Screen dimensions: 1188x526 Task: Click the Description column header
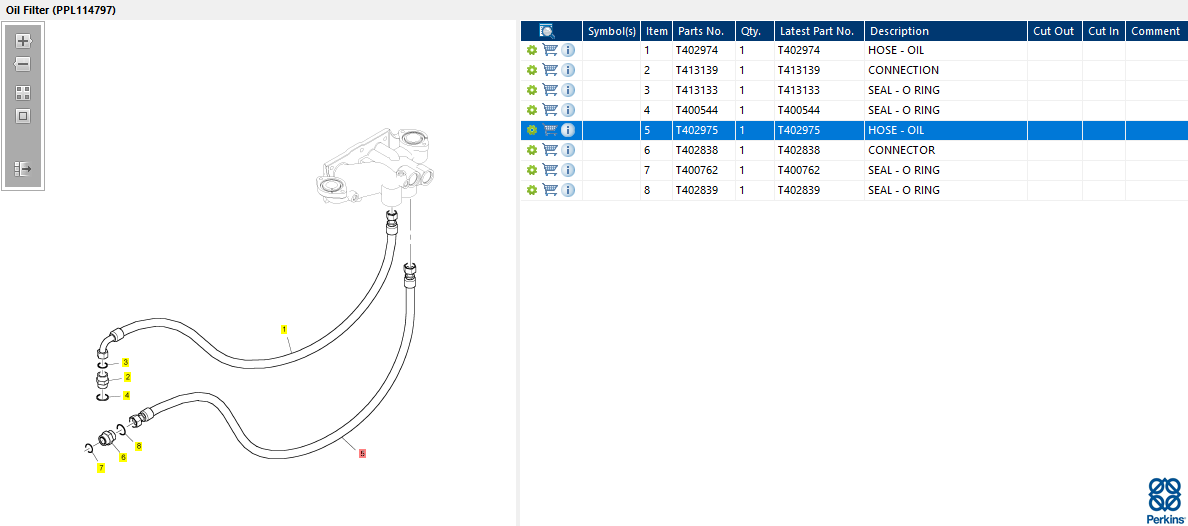point(899,31)
